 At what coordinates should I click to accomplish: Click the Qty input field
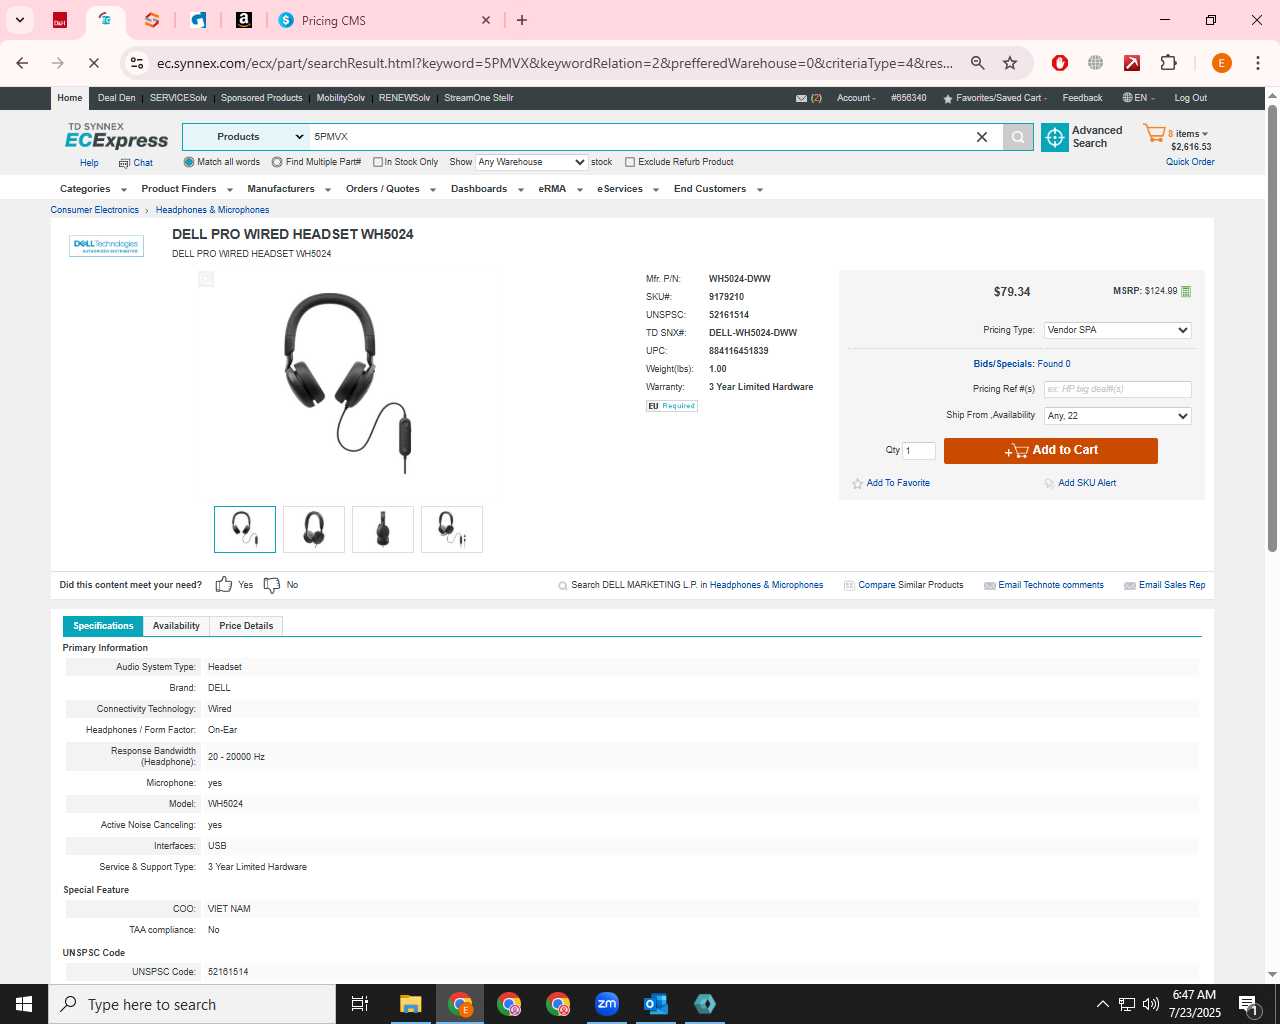pos(920,451)
